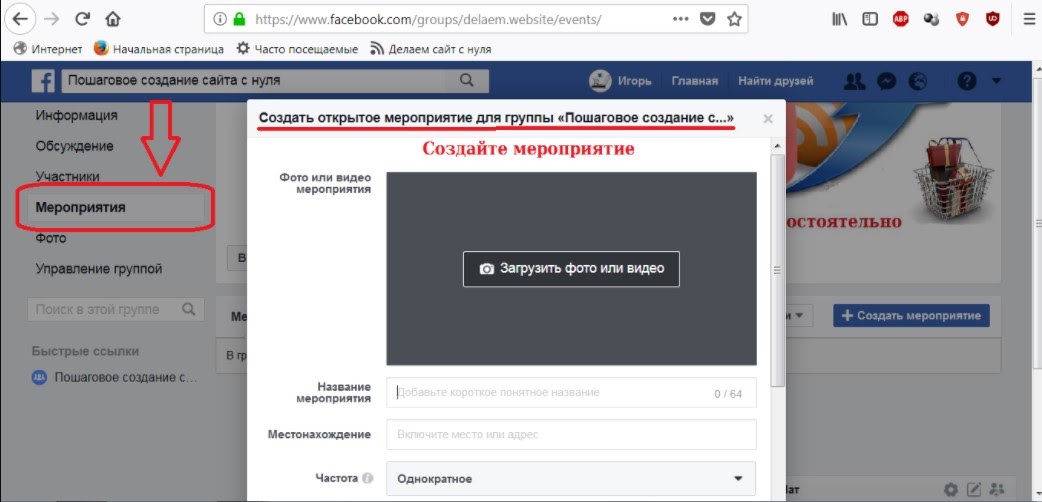The image size is (1042, 502).
Task: Select Обсуждение in group sidebar
Action: [74, 146]
